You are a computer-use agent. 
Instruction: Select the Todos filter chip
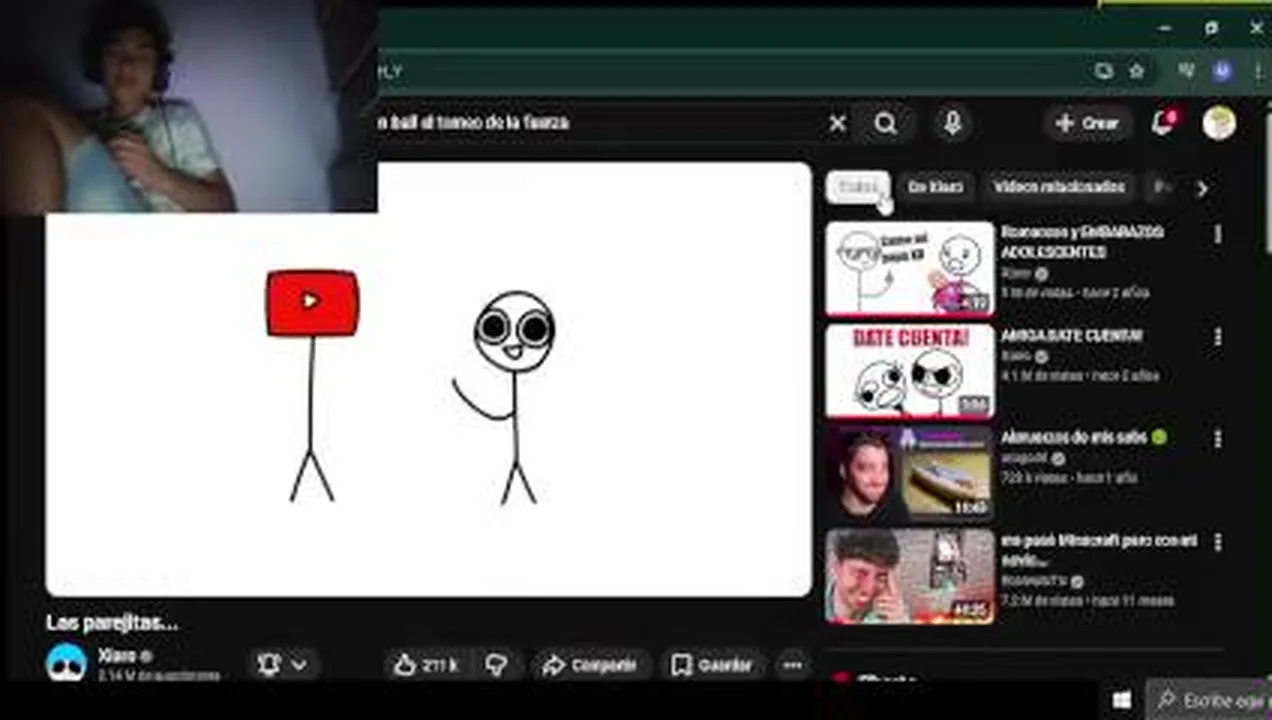[x=857, y=187]
